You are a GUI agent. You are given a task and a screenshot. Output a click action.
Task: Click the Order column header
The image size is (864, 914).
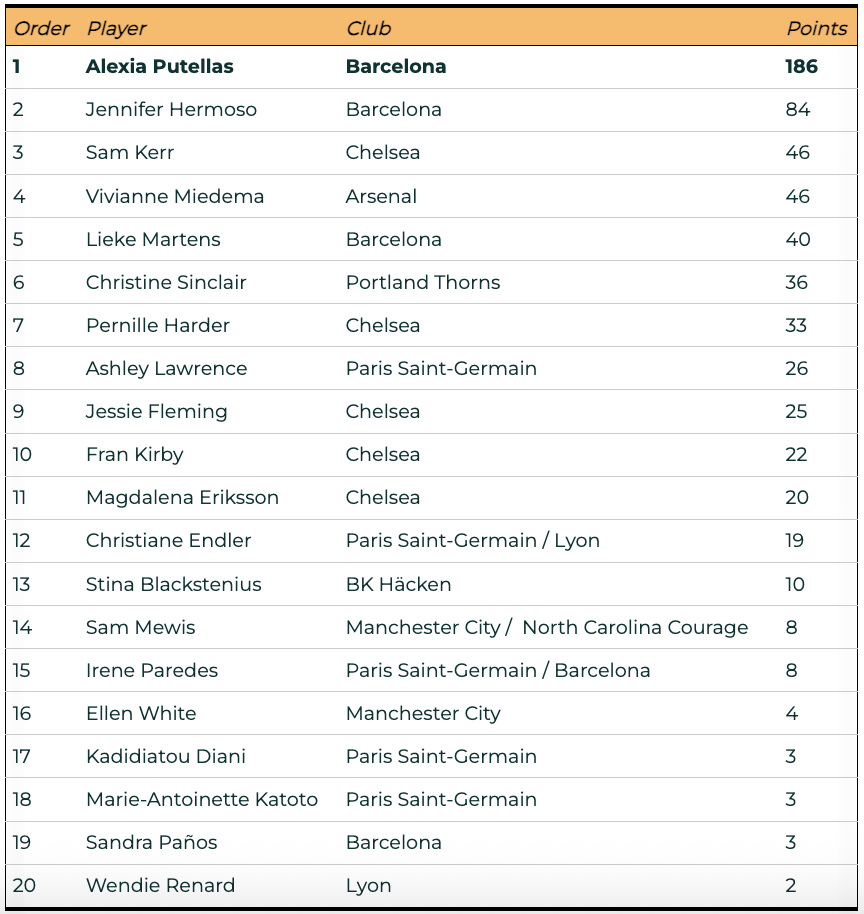point(41,29)
